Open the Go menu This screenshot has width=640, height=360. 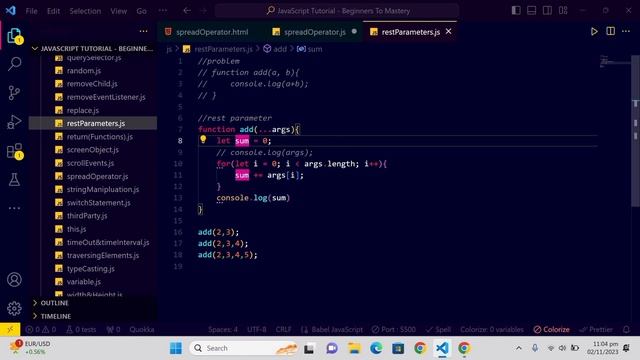[141, 11]
